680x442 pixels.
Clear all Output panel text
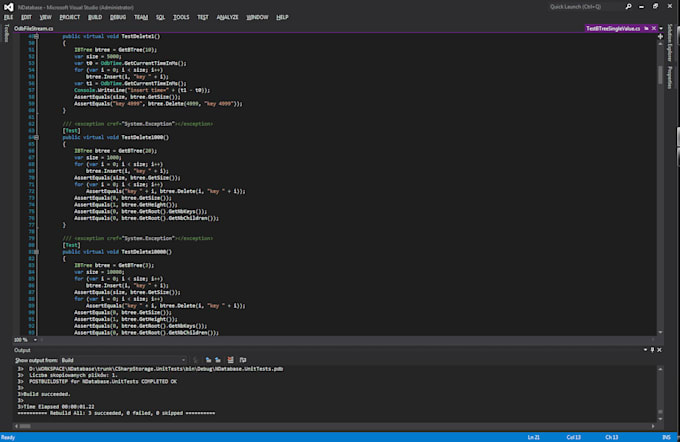[x=231, y=360]
